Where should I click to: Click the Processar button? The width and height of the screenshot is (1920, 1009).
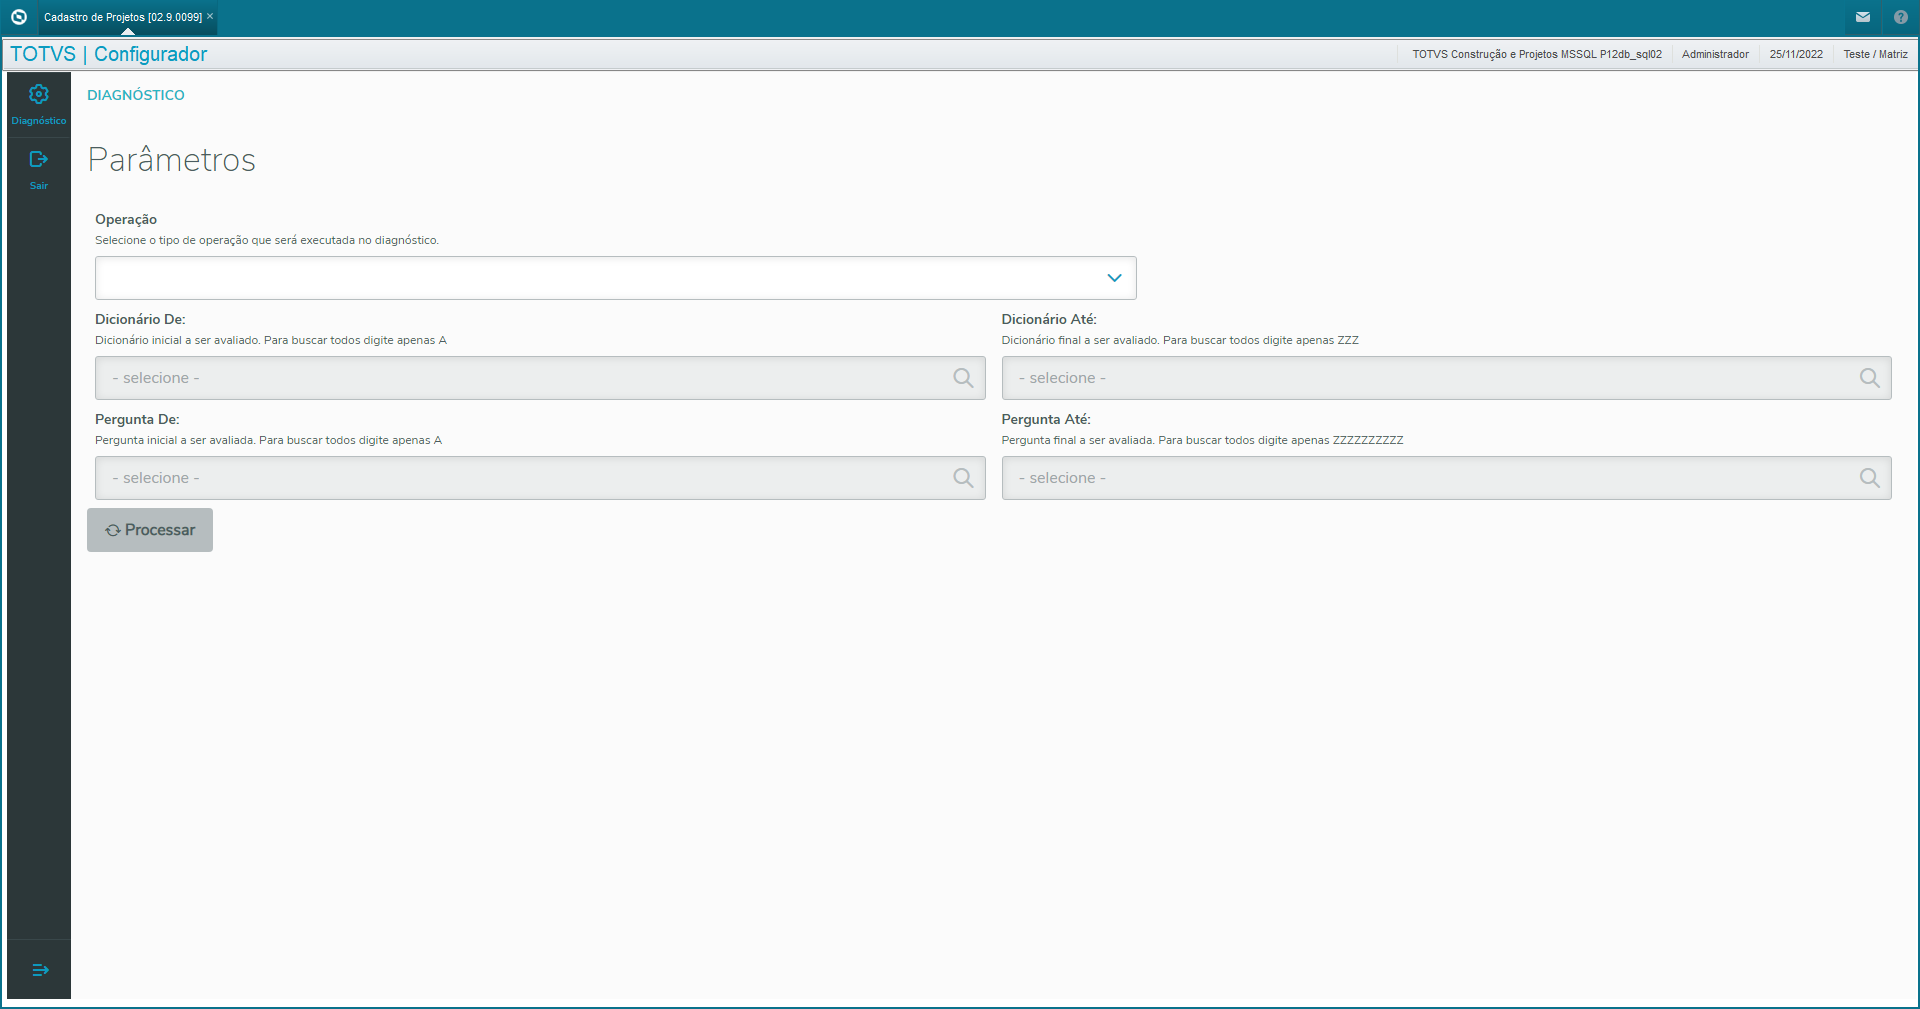click(x=150, y=530)
